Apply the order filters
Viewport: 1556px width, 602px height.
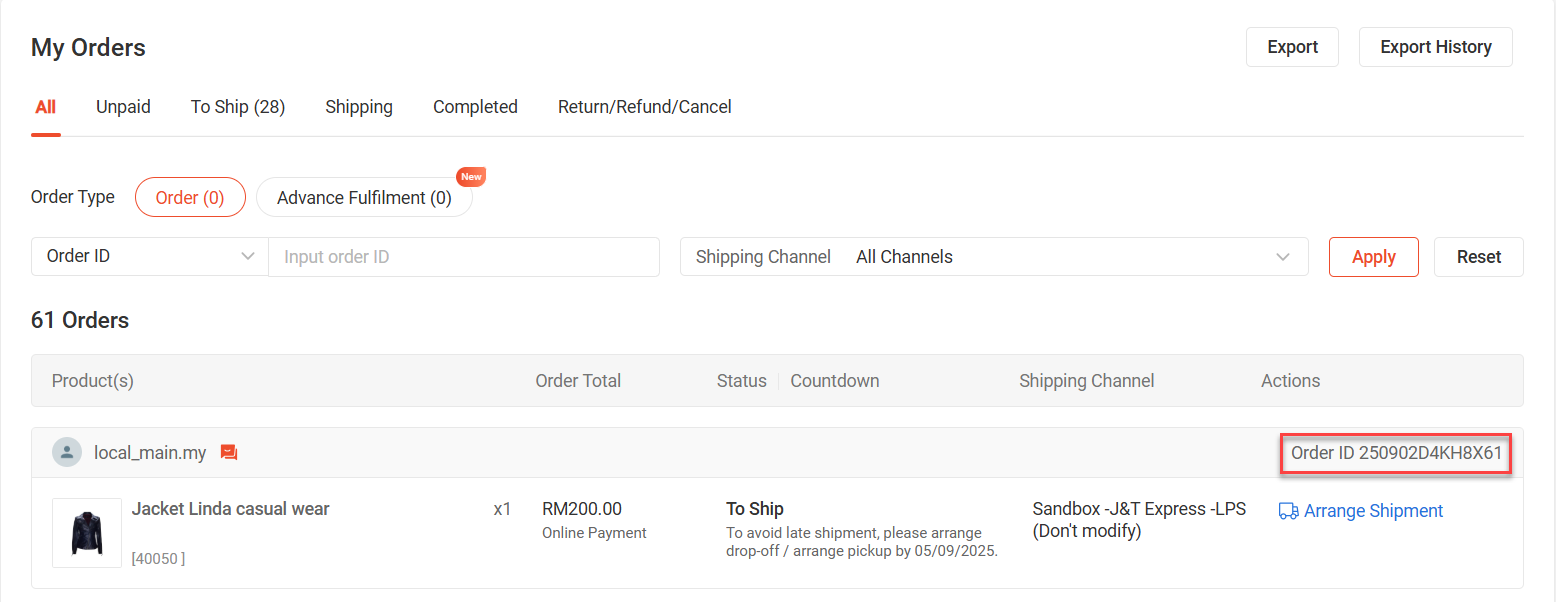[1373, 257]
